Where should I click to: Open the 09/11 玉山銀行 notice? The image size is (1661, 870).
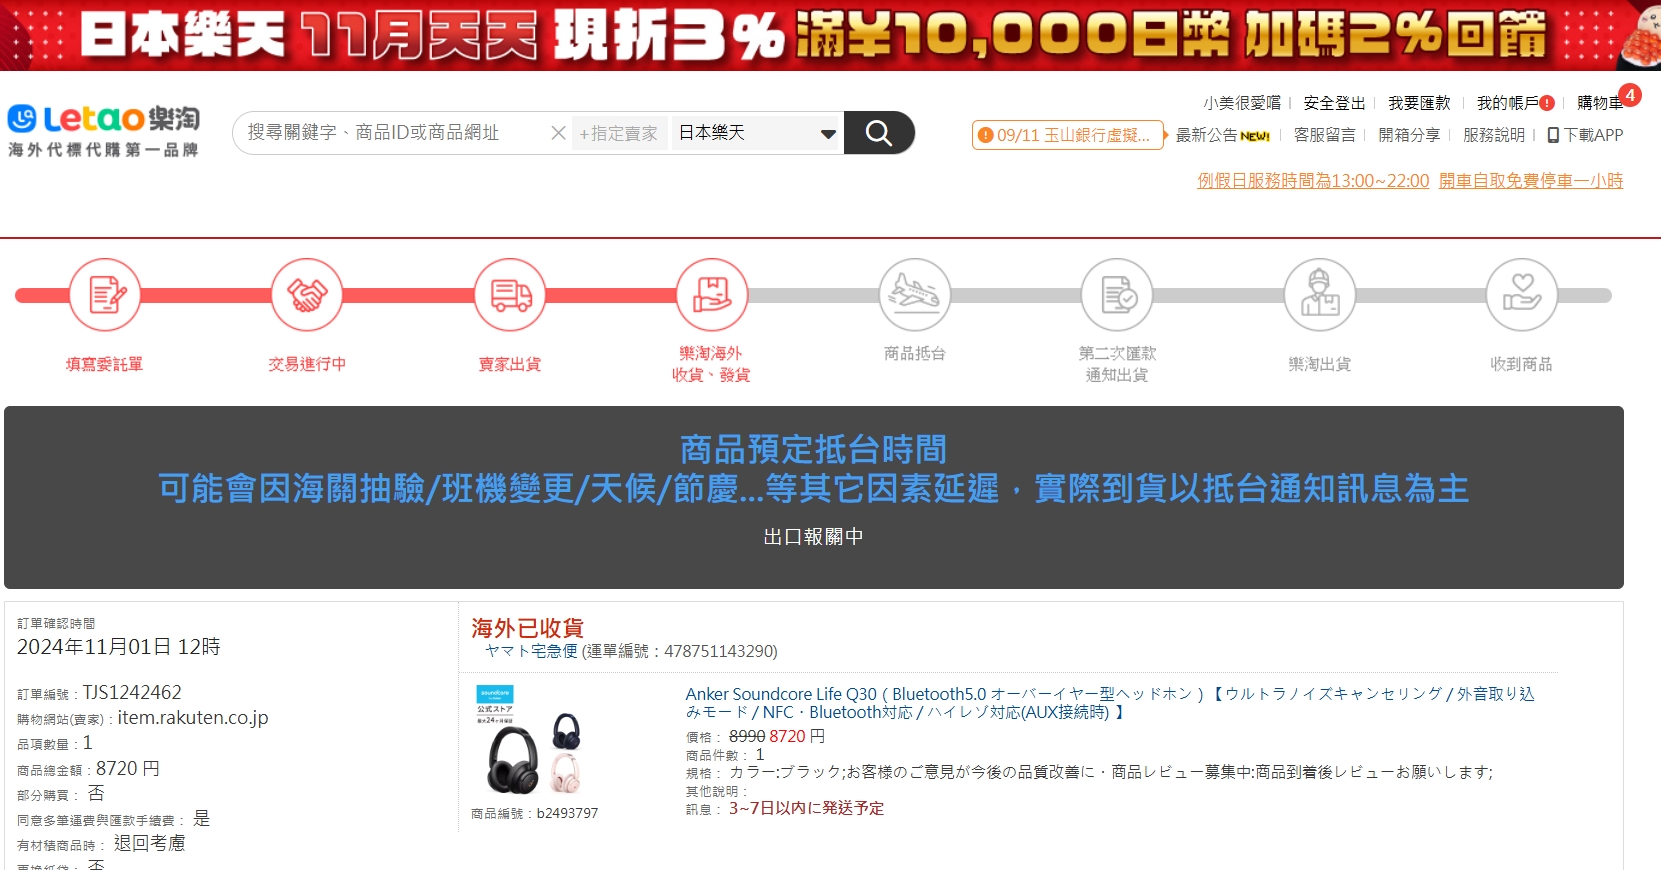coord(1068,135)
